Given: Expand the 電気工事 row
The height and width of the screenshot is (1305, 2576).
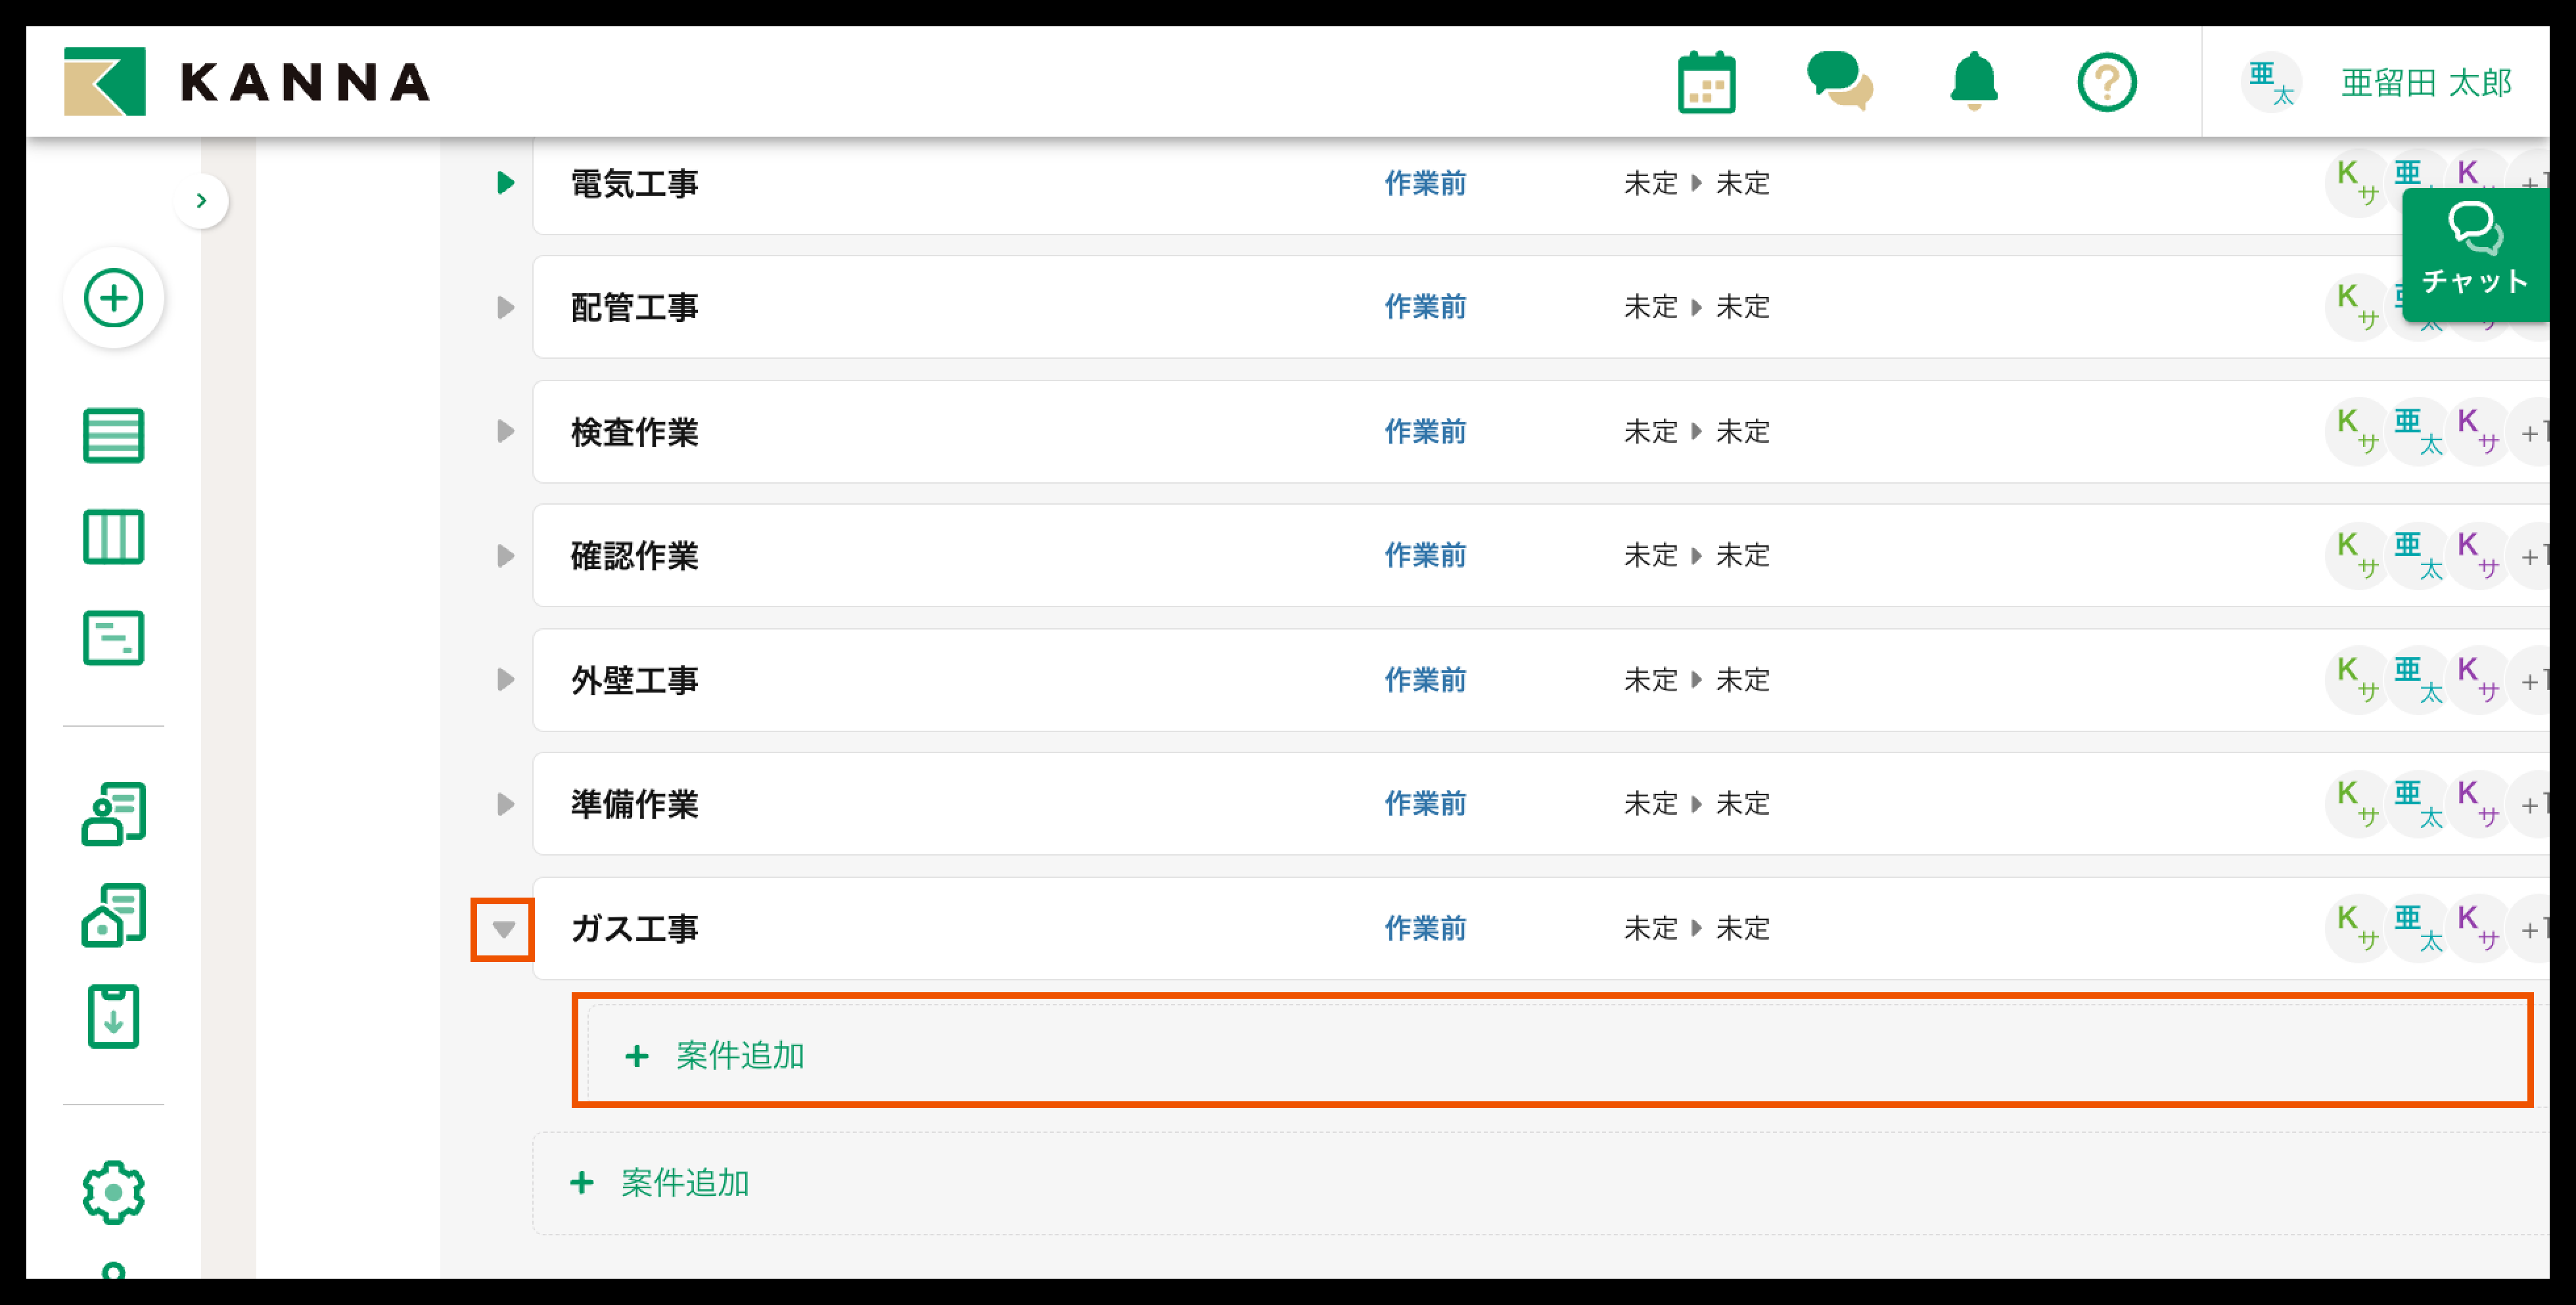Looking at the screenshot, I should [505, 183].
